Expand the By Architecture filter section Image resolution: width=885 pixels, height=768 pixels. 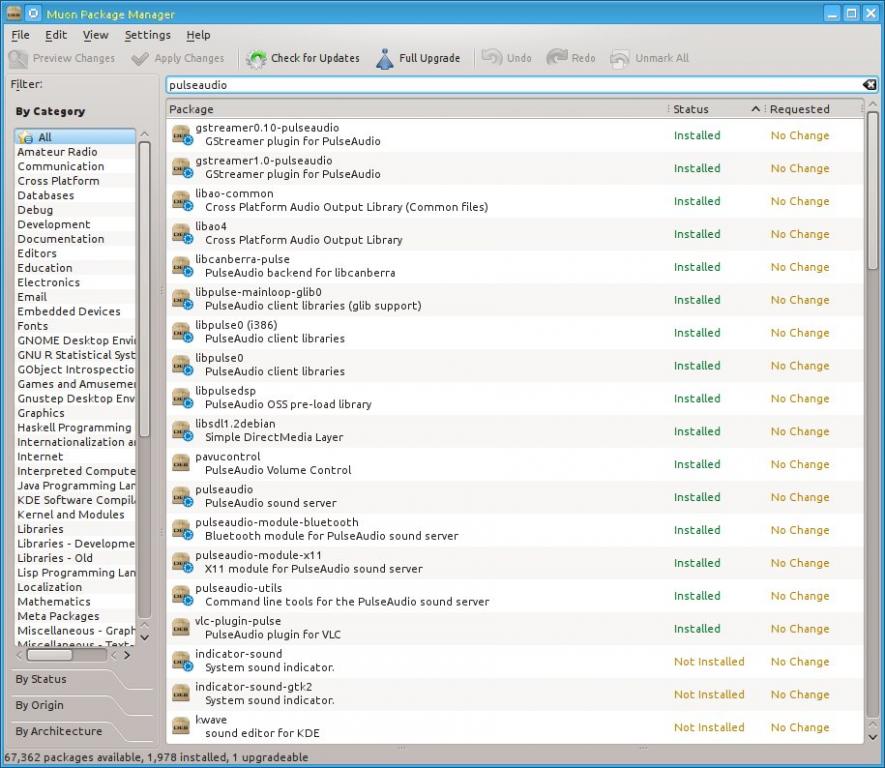59,731
